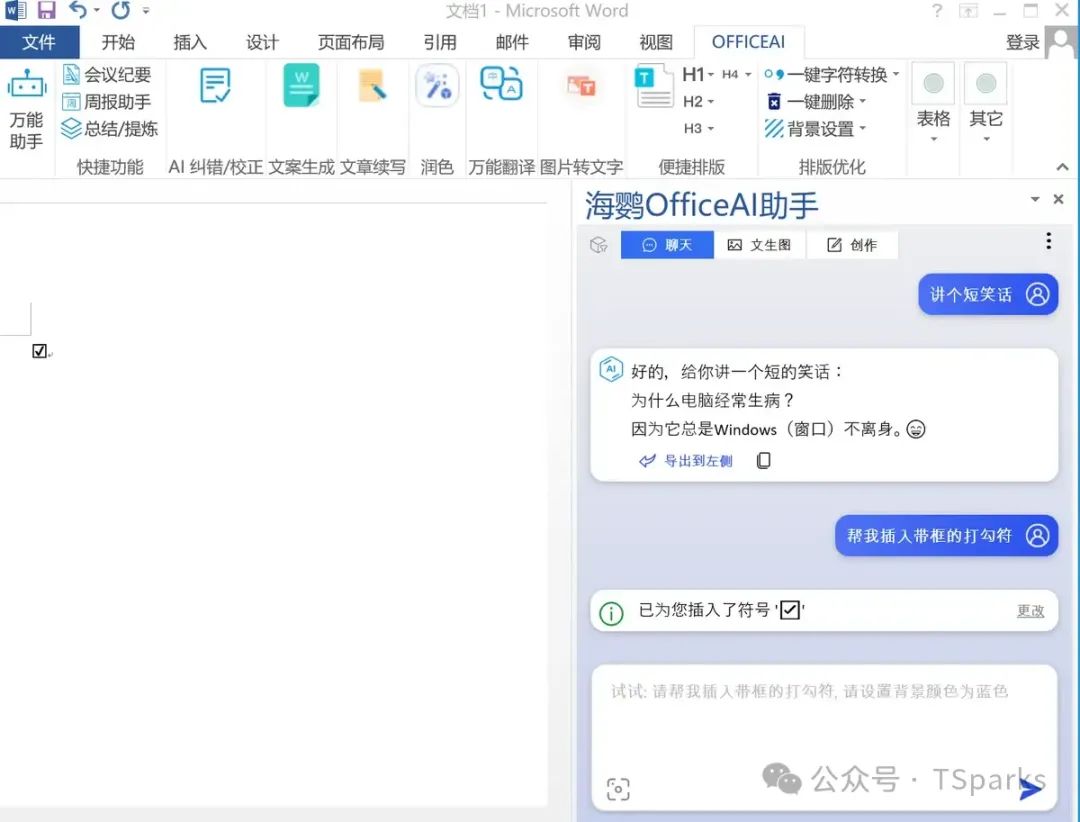Switch to the 聊天 tab in assistant

(x=667, y=245)
